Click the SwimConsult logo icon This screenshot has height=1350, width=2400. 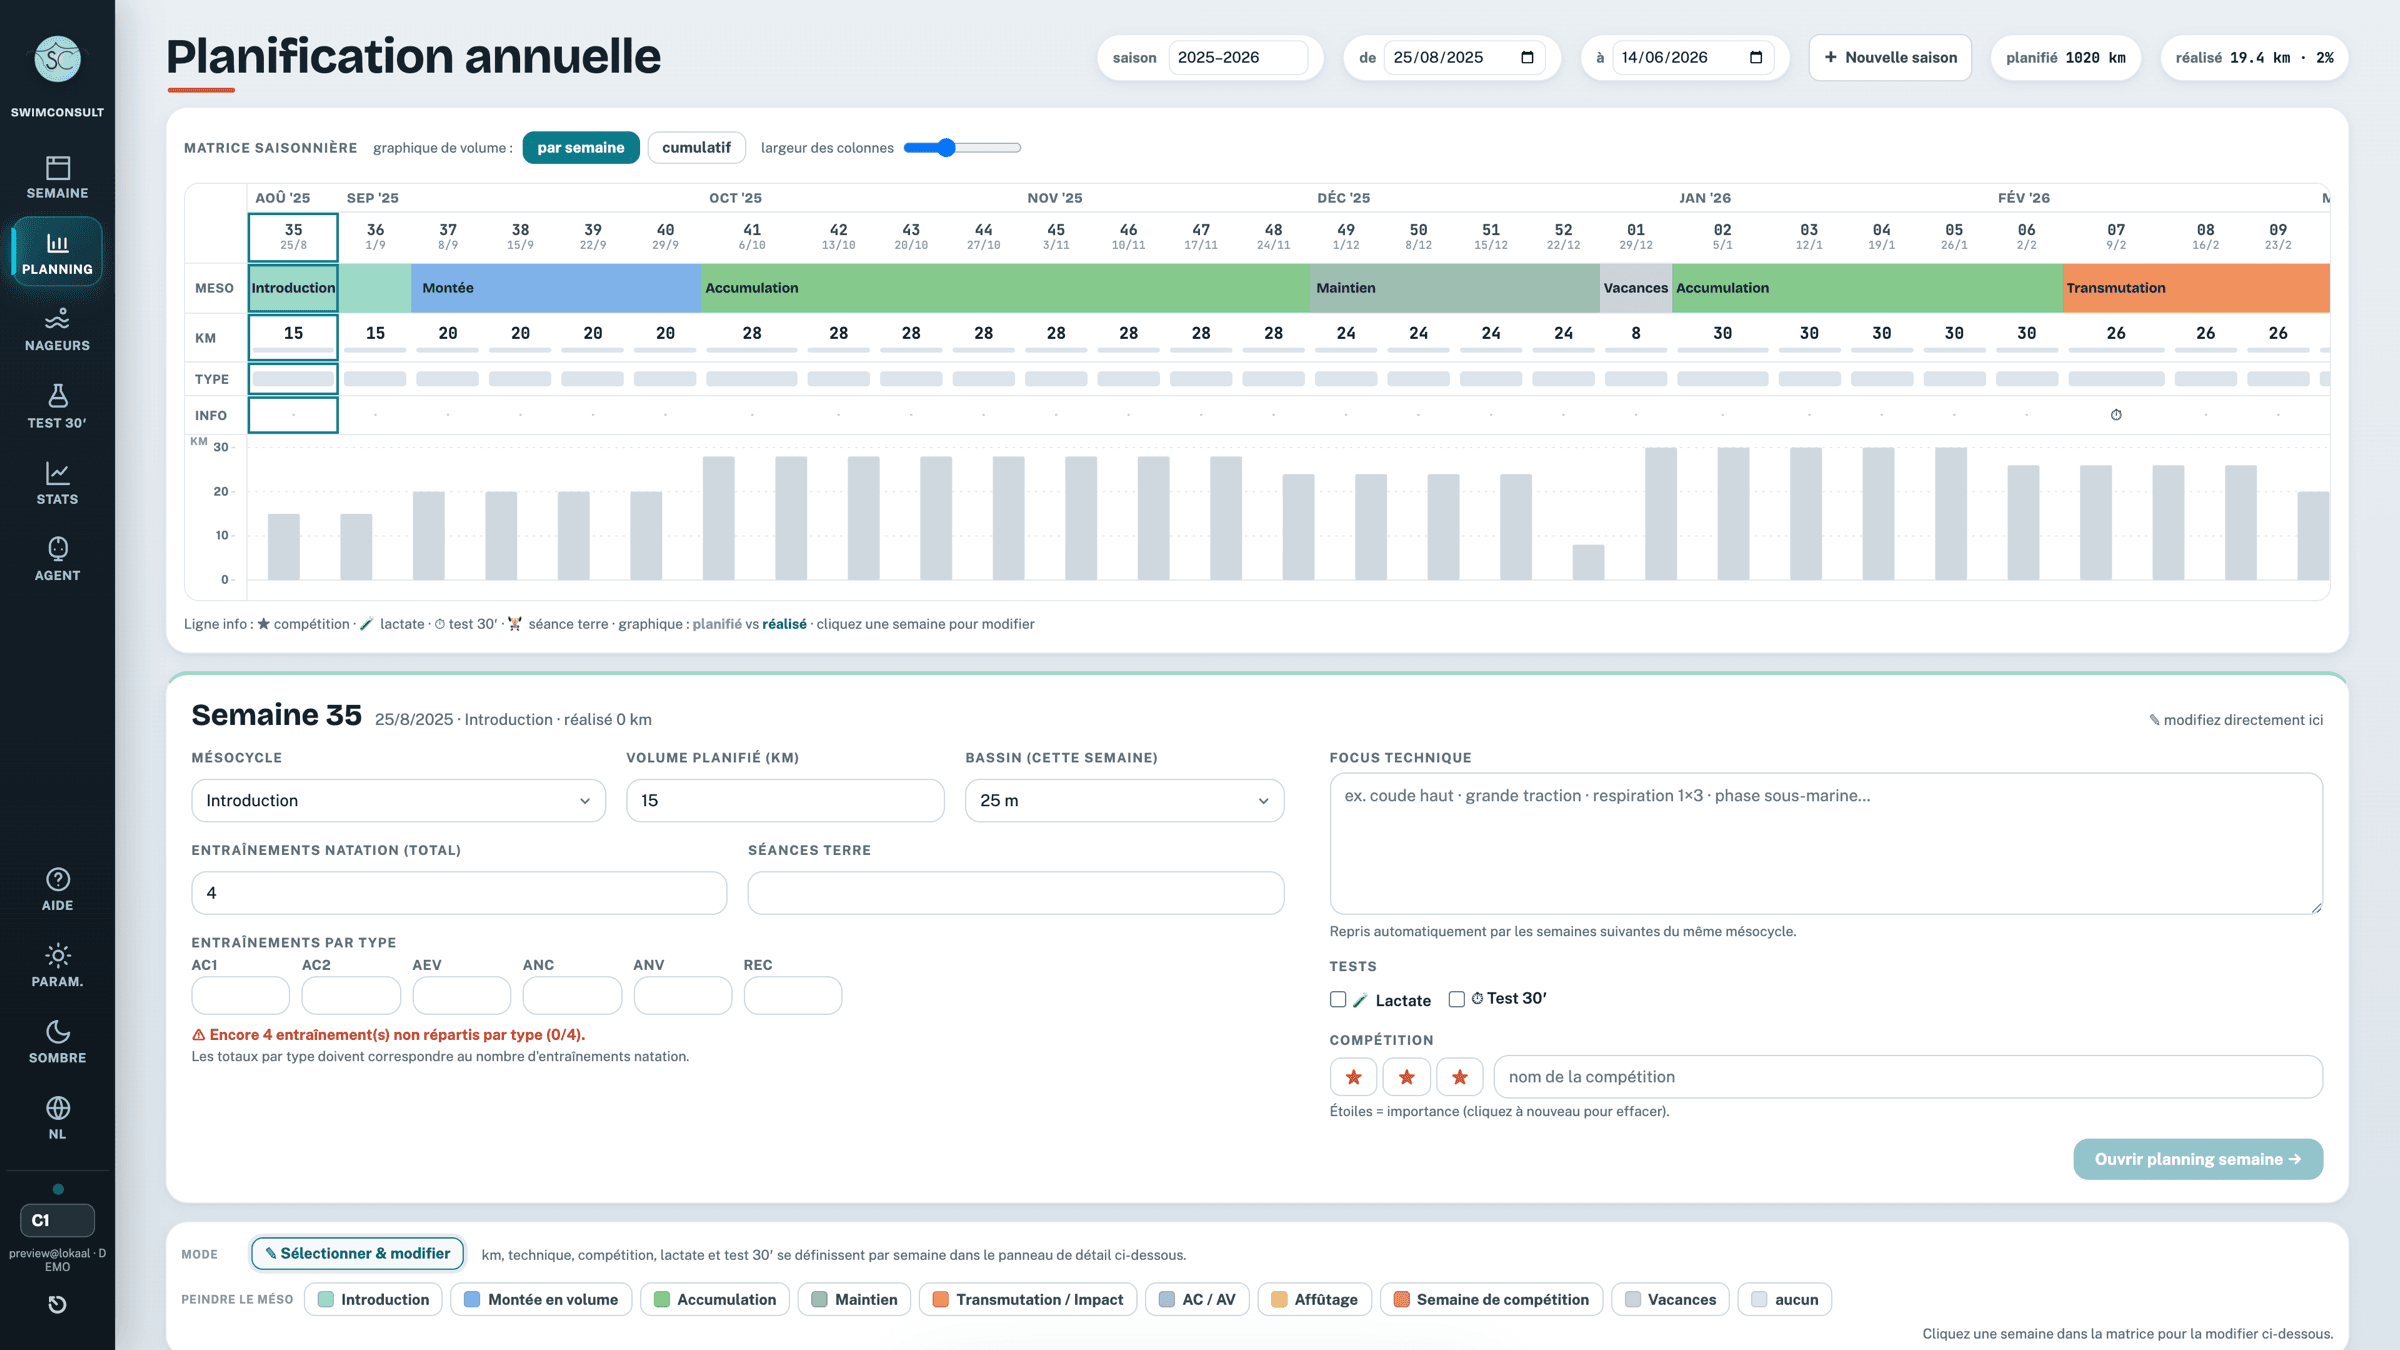coord(57,59)
